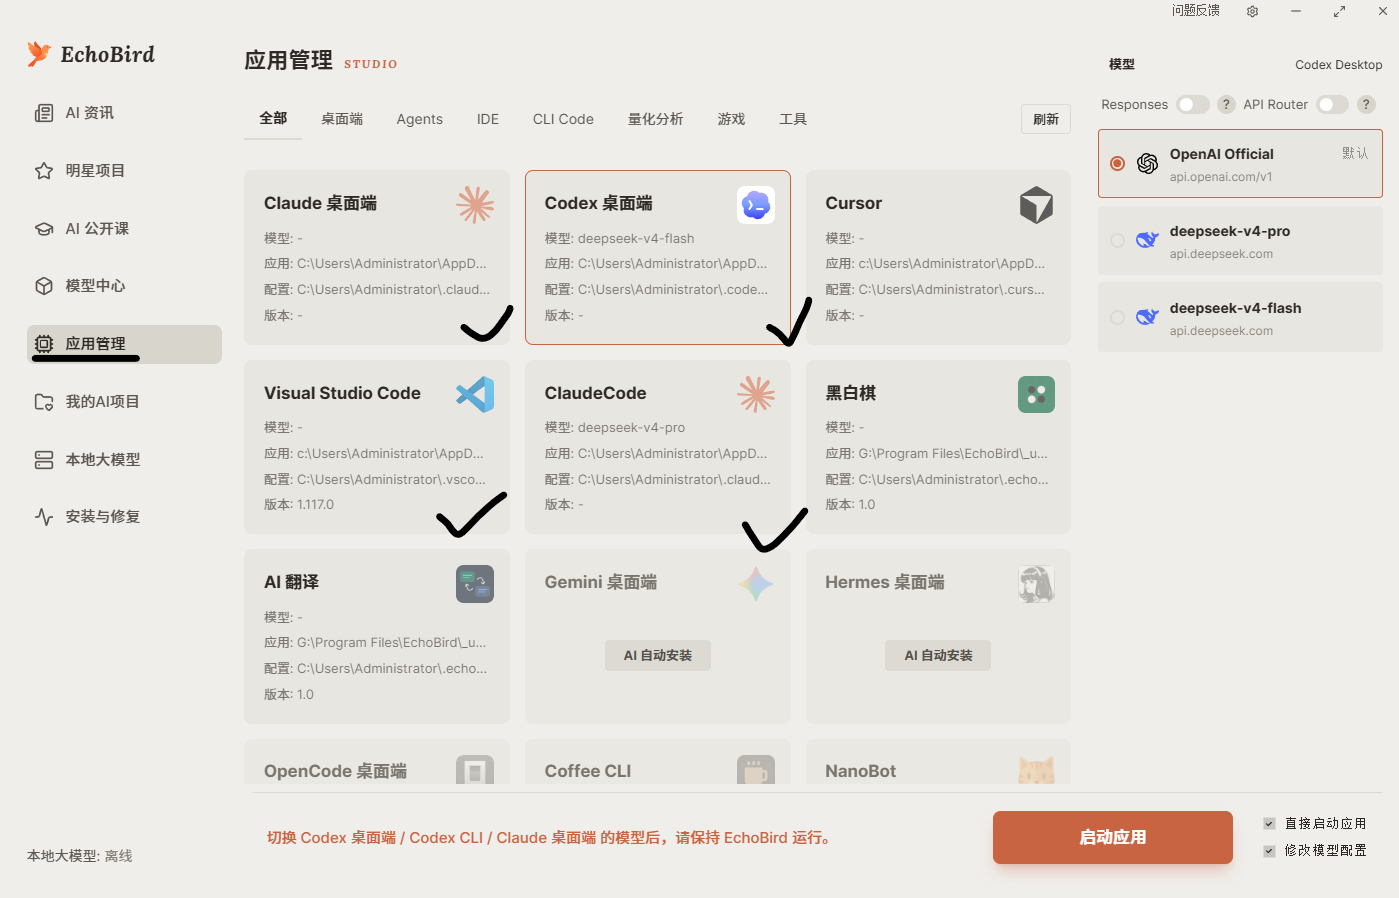Click the Cursor card title
The image size is (1399, 898).
(853, 203)
